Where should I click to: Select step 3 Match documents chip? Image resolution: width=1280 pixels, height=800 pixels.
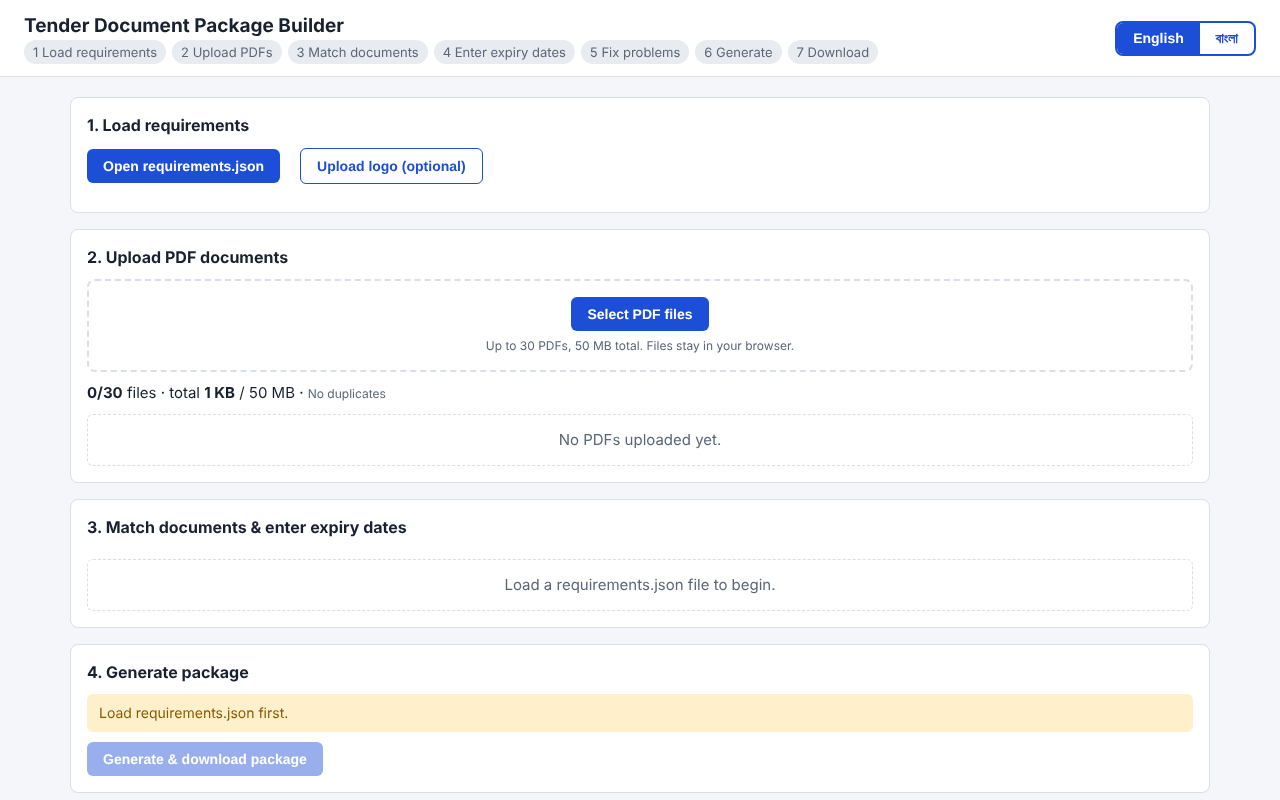pos(358,52)
